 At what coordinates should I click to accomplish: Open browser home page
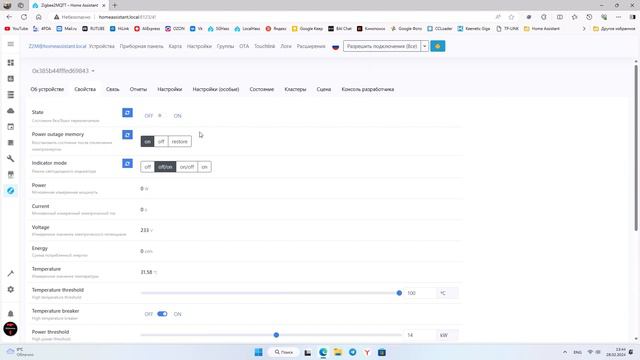(39, 17)
